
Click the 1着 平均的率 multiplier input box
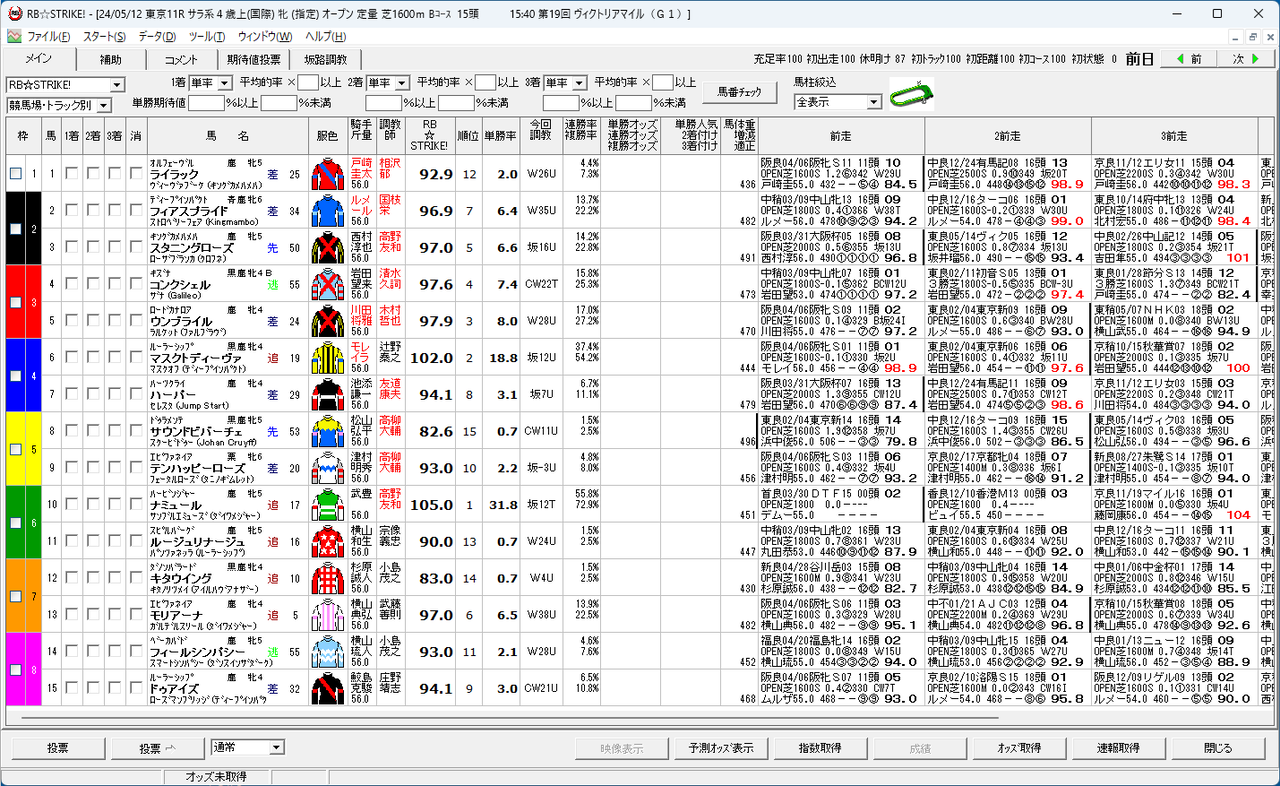308,83
